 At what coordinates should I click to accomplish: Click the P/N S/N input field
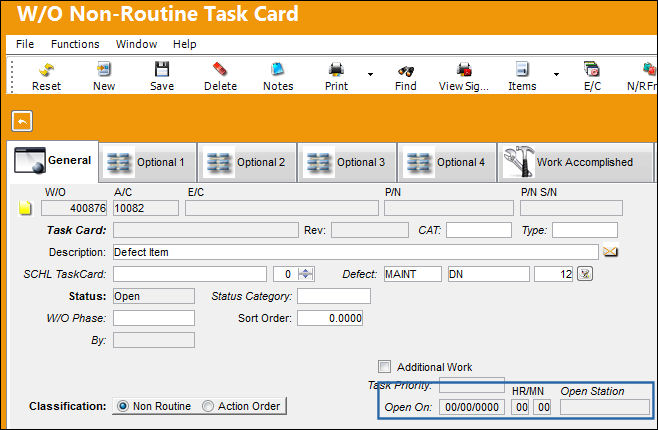[571, 208]
